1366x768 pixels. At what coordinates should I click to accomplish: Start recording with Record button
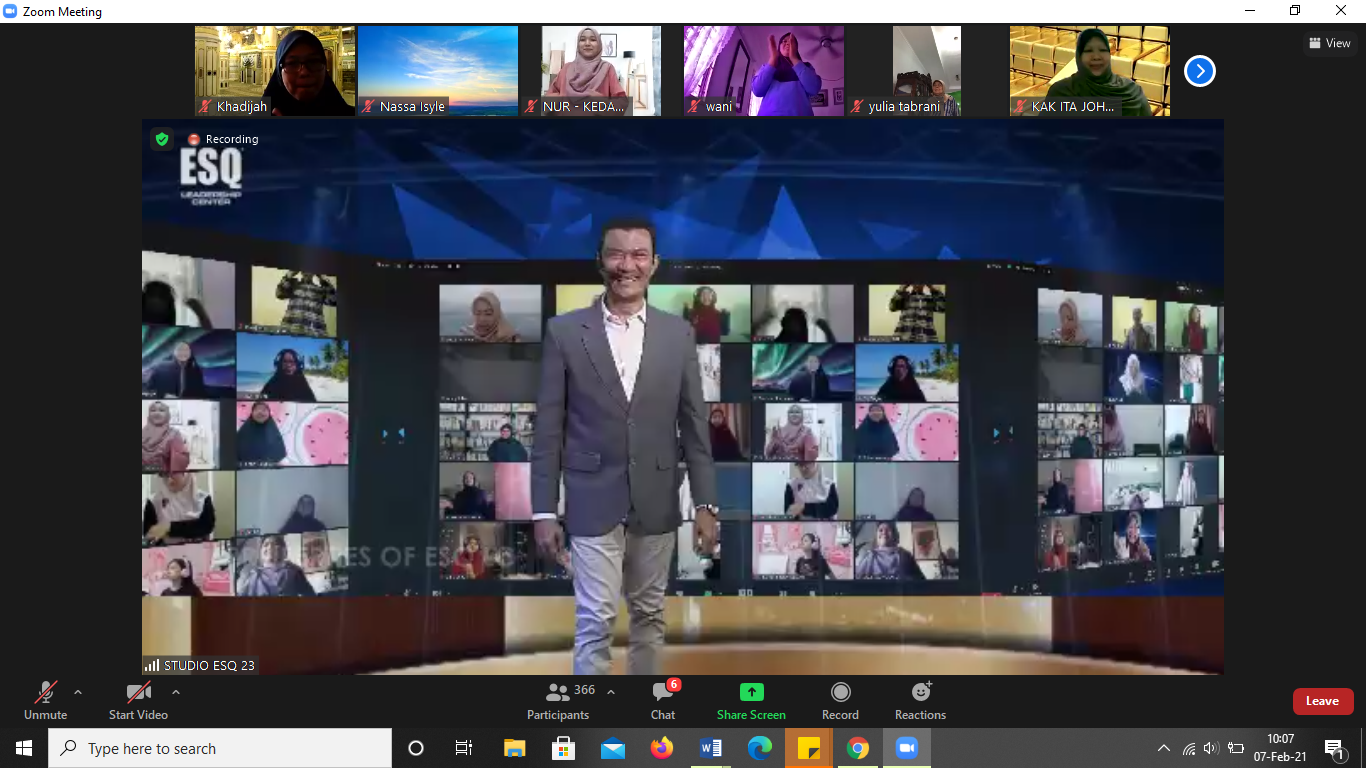point(840,700)
